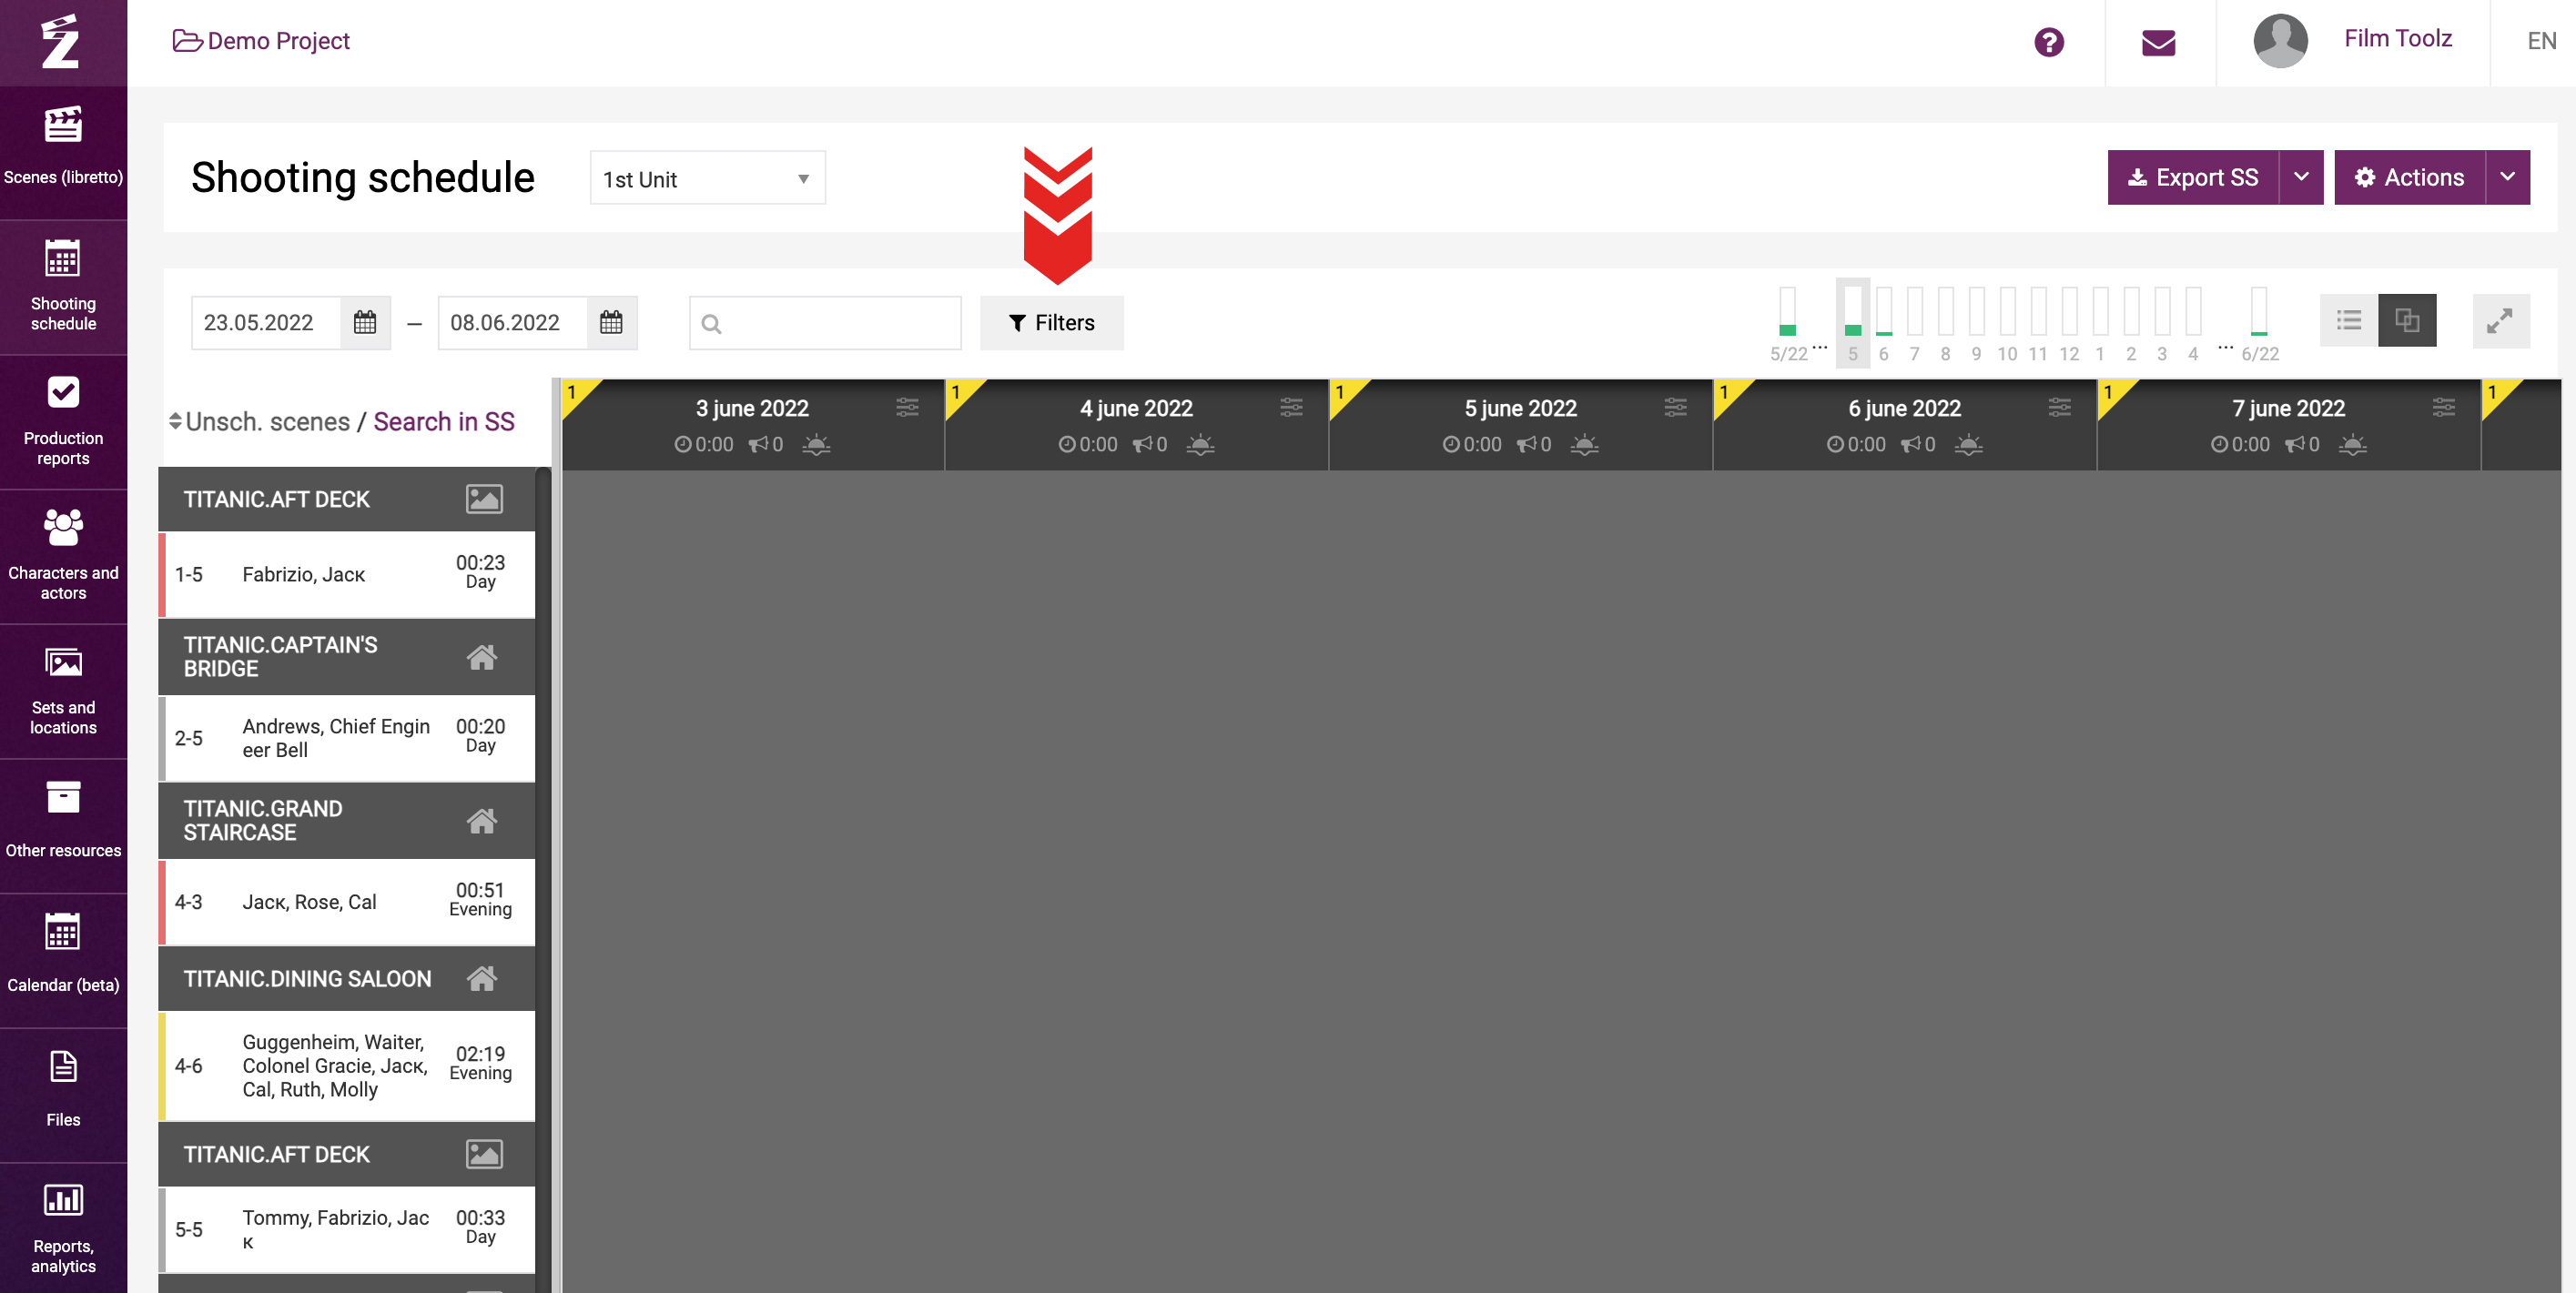Click the 3 june 2022 column header
This screenshot has height=1293, width=2576.
click(x=752, y=425)
